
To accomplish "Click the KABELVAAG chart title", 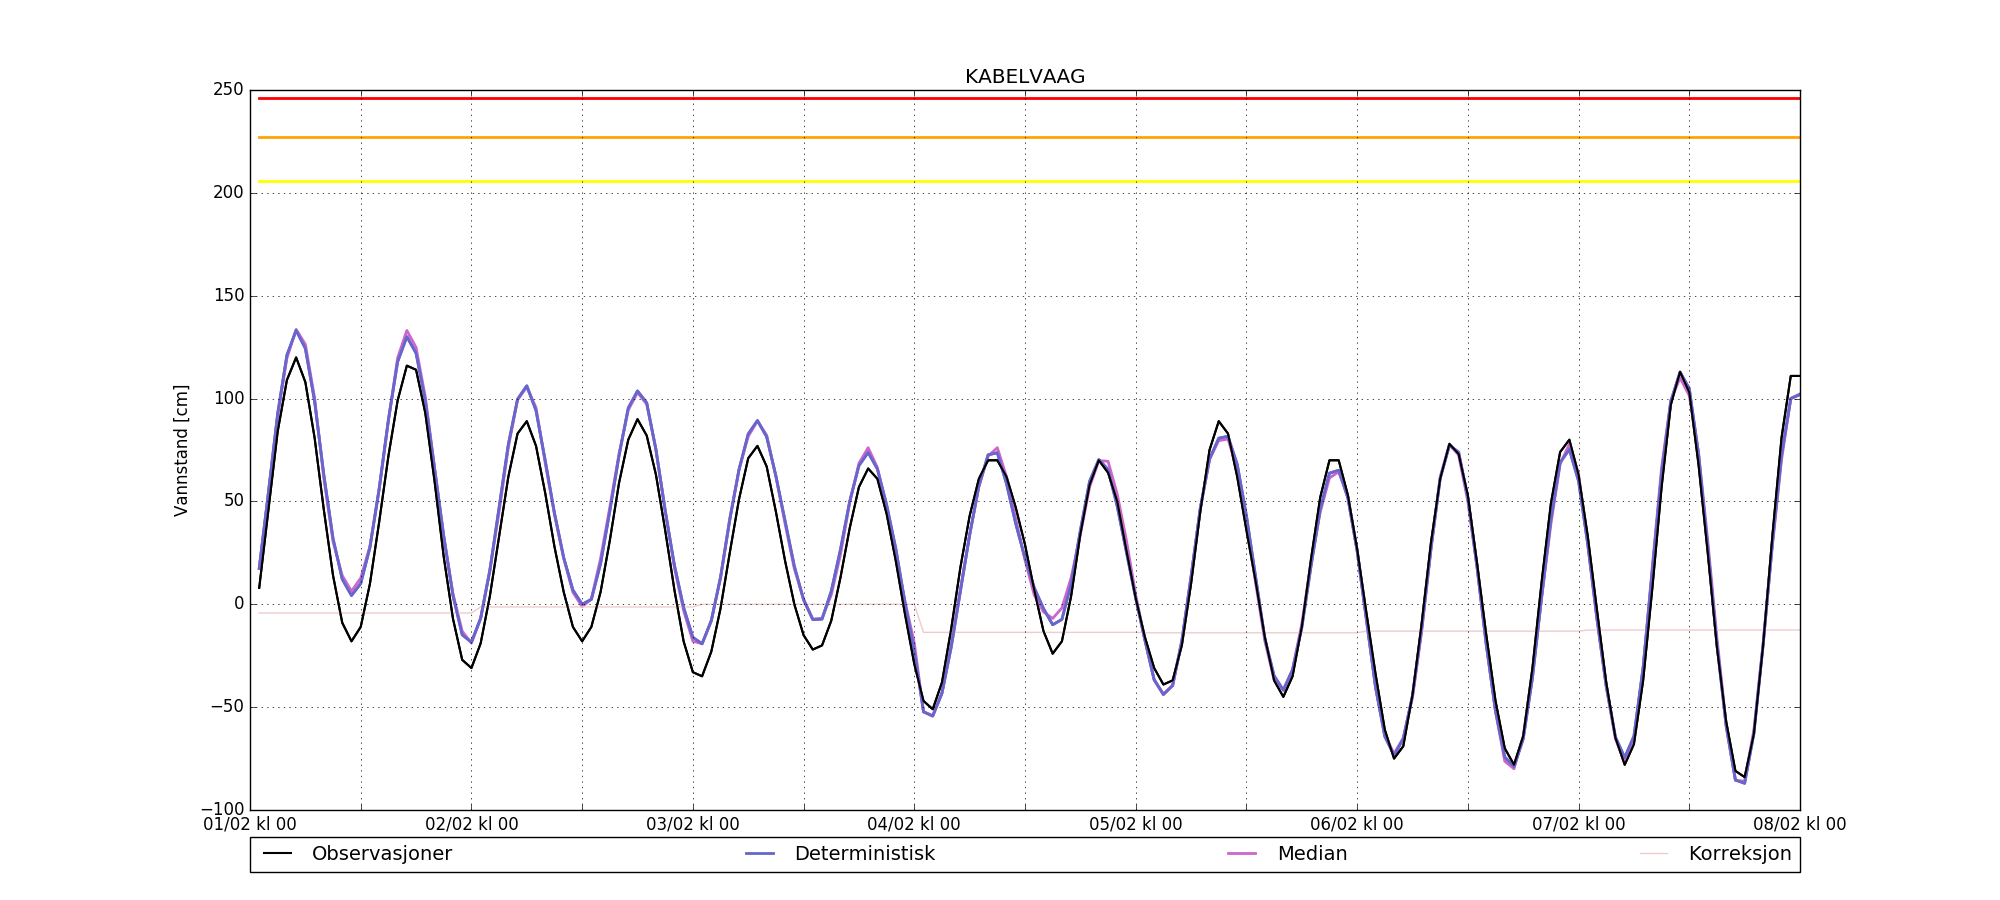I will [x=1024, y=77].
